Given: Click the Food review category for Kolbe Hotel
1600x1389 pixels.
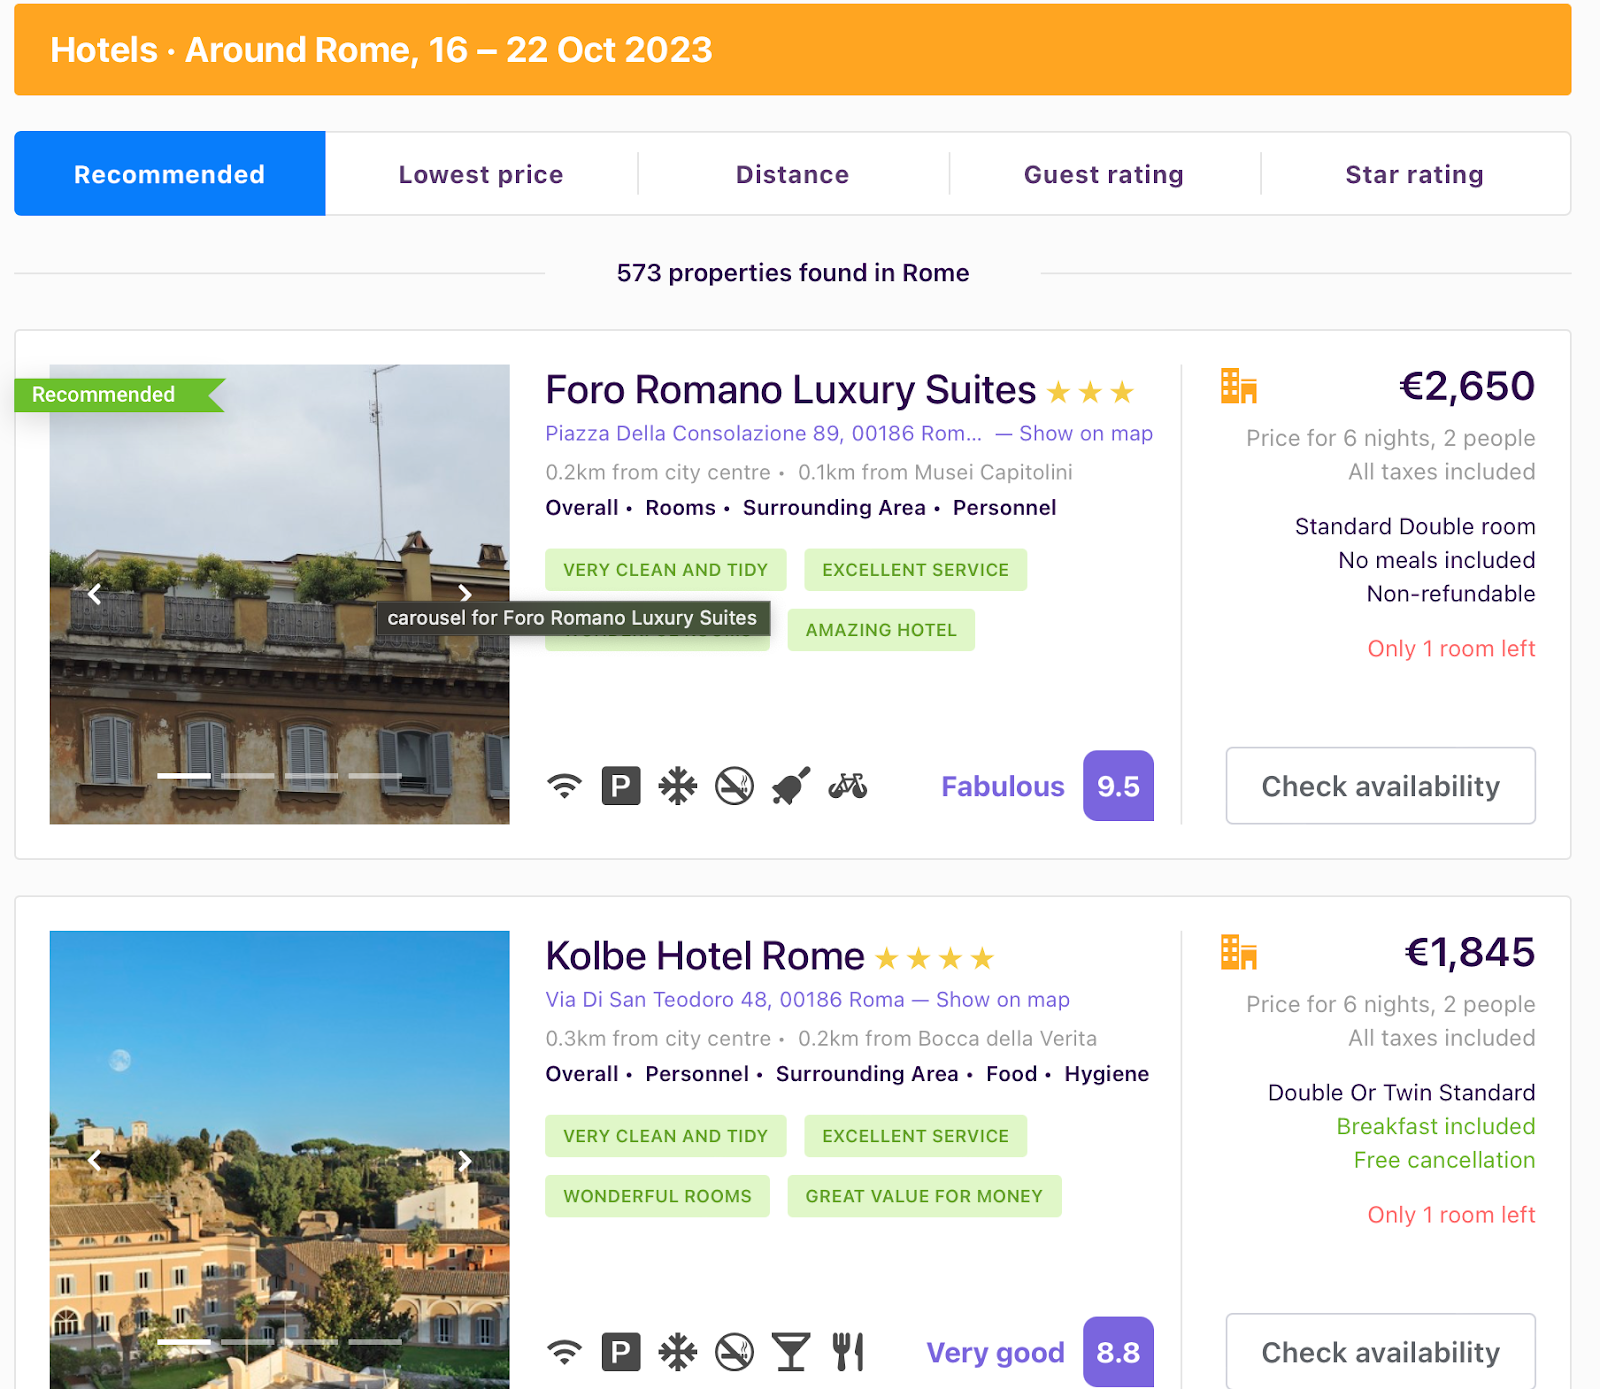Looking at the screenshot, I should click(1012, 1074).
